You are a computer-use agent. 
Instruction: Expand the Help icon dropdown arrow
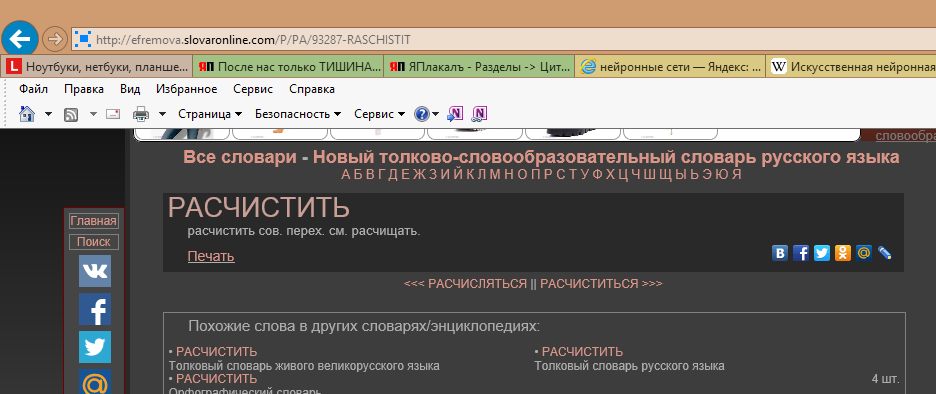(435, 114)
